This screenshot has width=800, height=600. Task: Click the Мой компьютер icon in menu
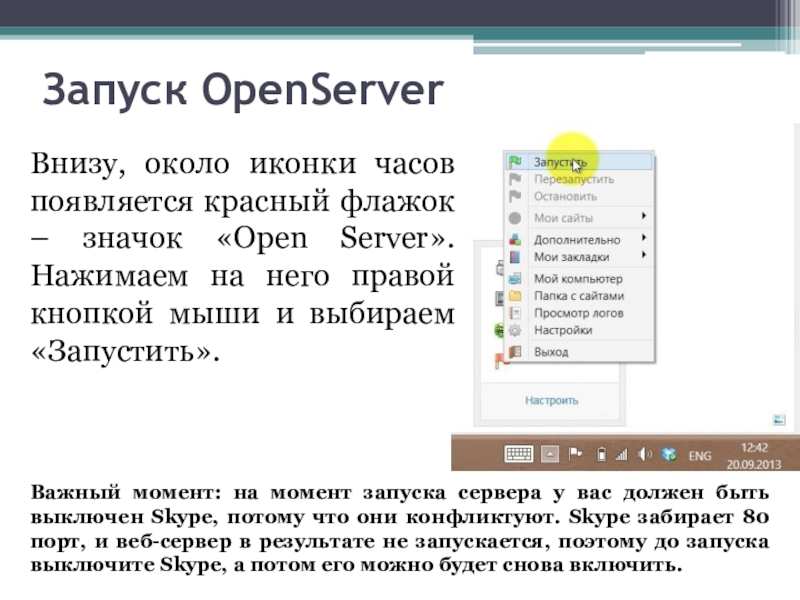[x=515, y=279]
